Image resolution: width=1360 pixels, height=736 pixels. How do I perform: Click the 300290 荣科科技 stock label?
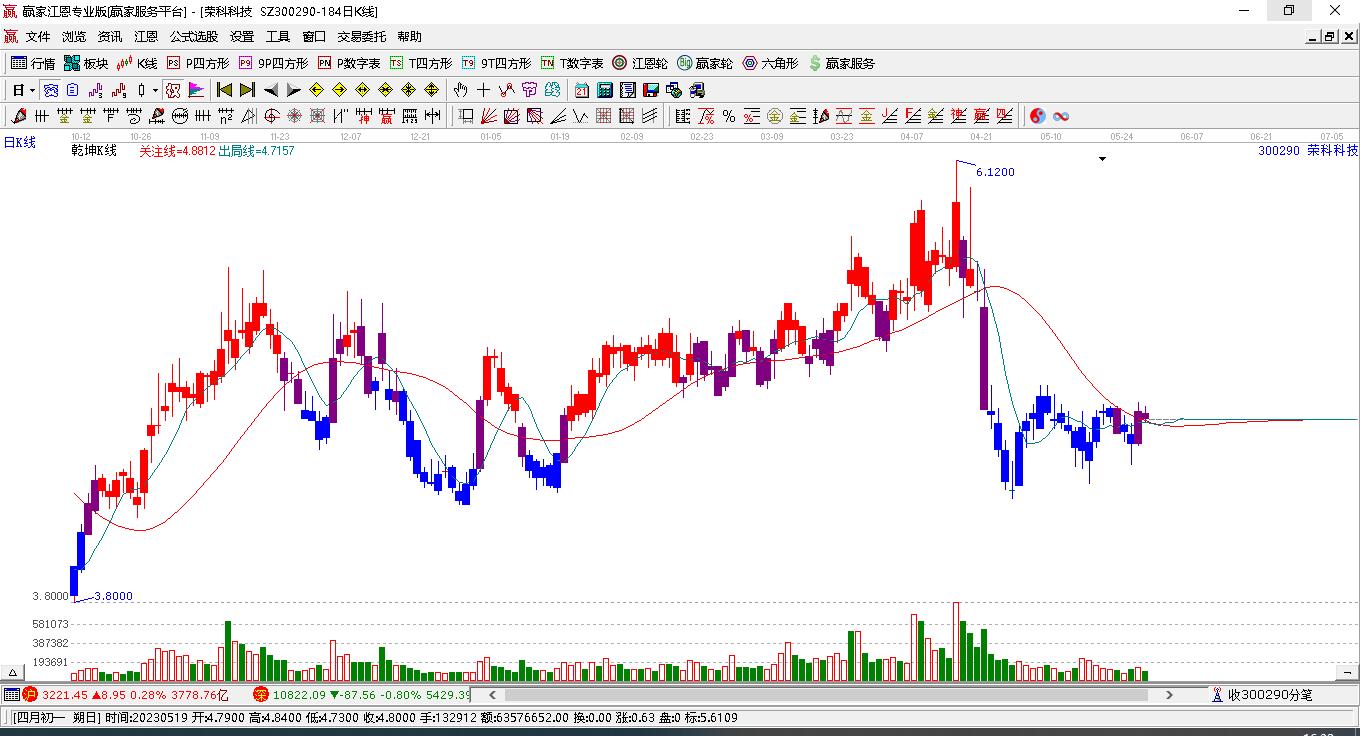click(1308, 150)
